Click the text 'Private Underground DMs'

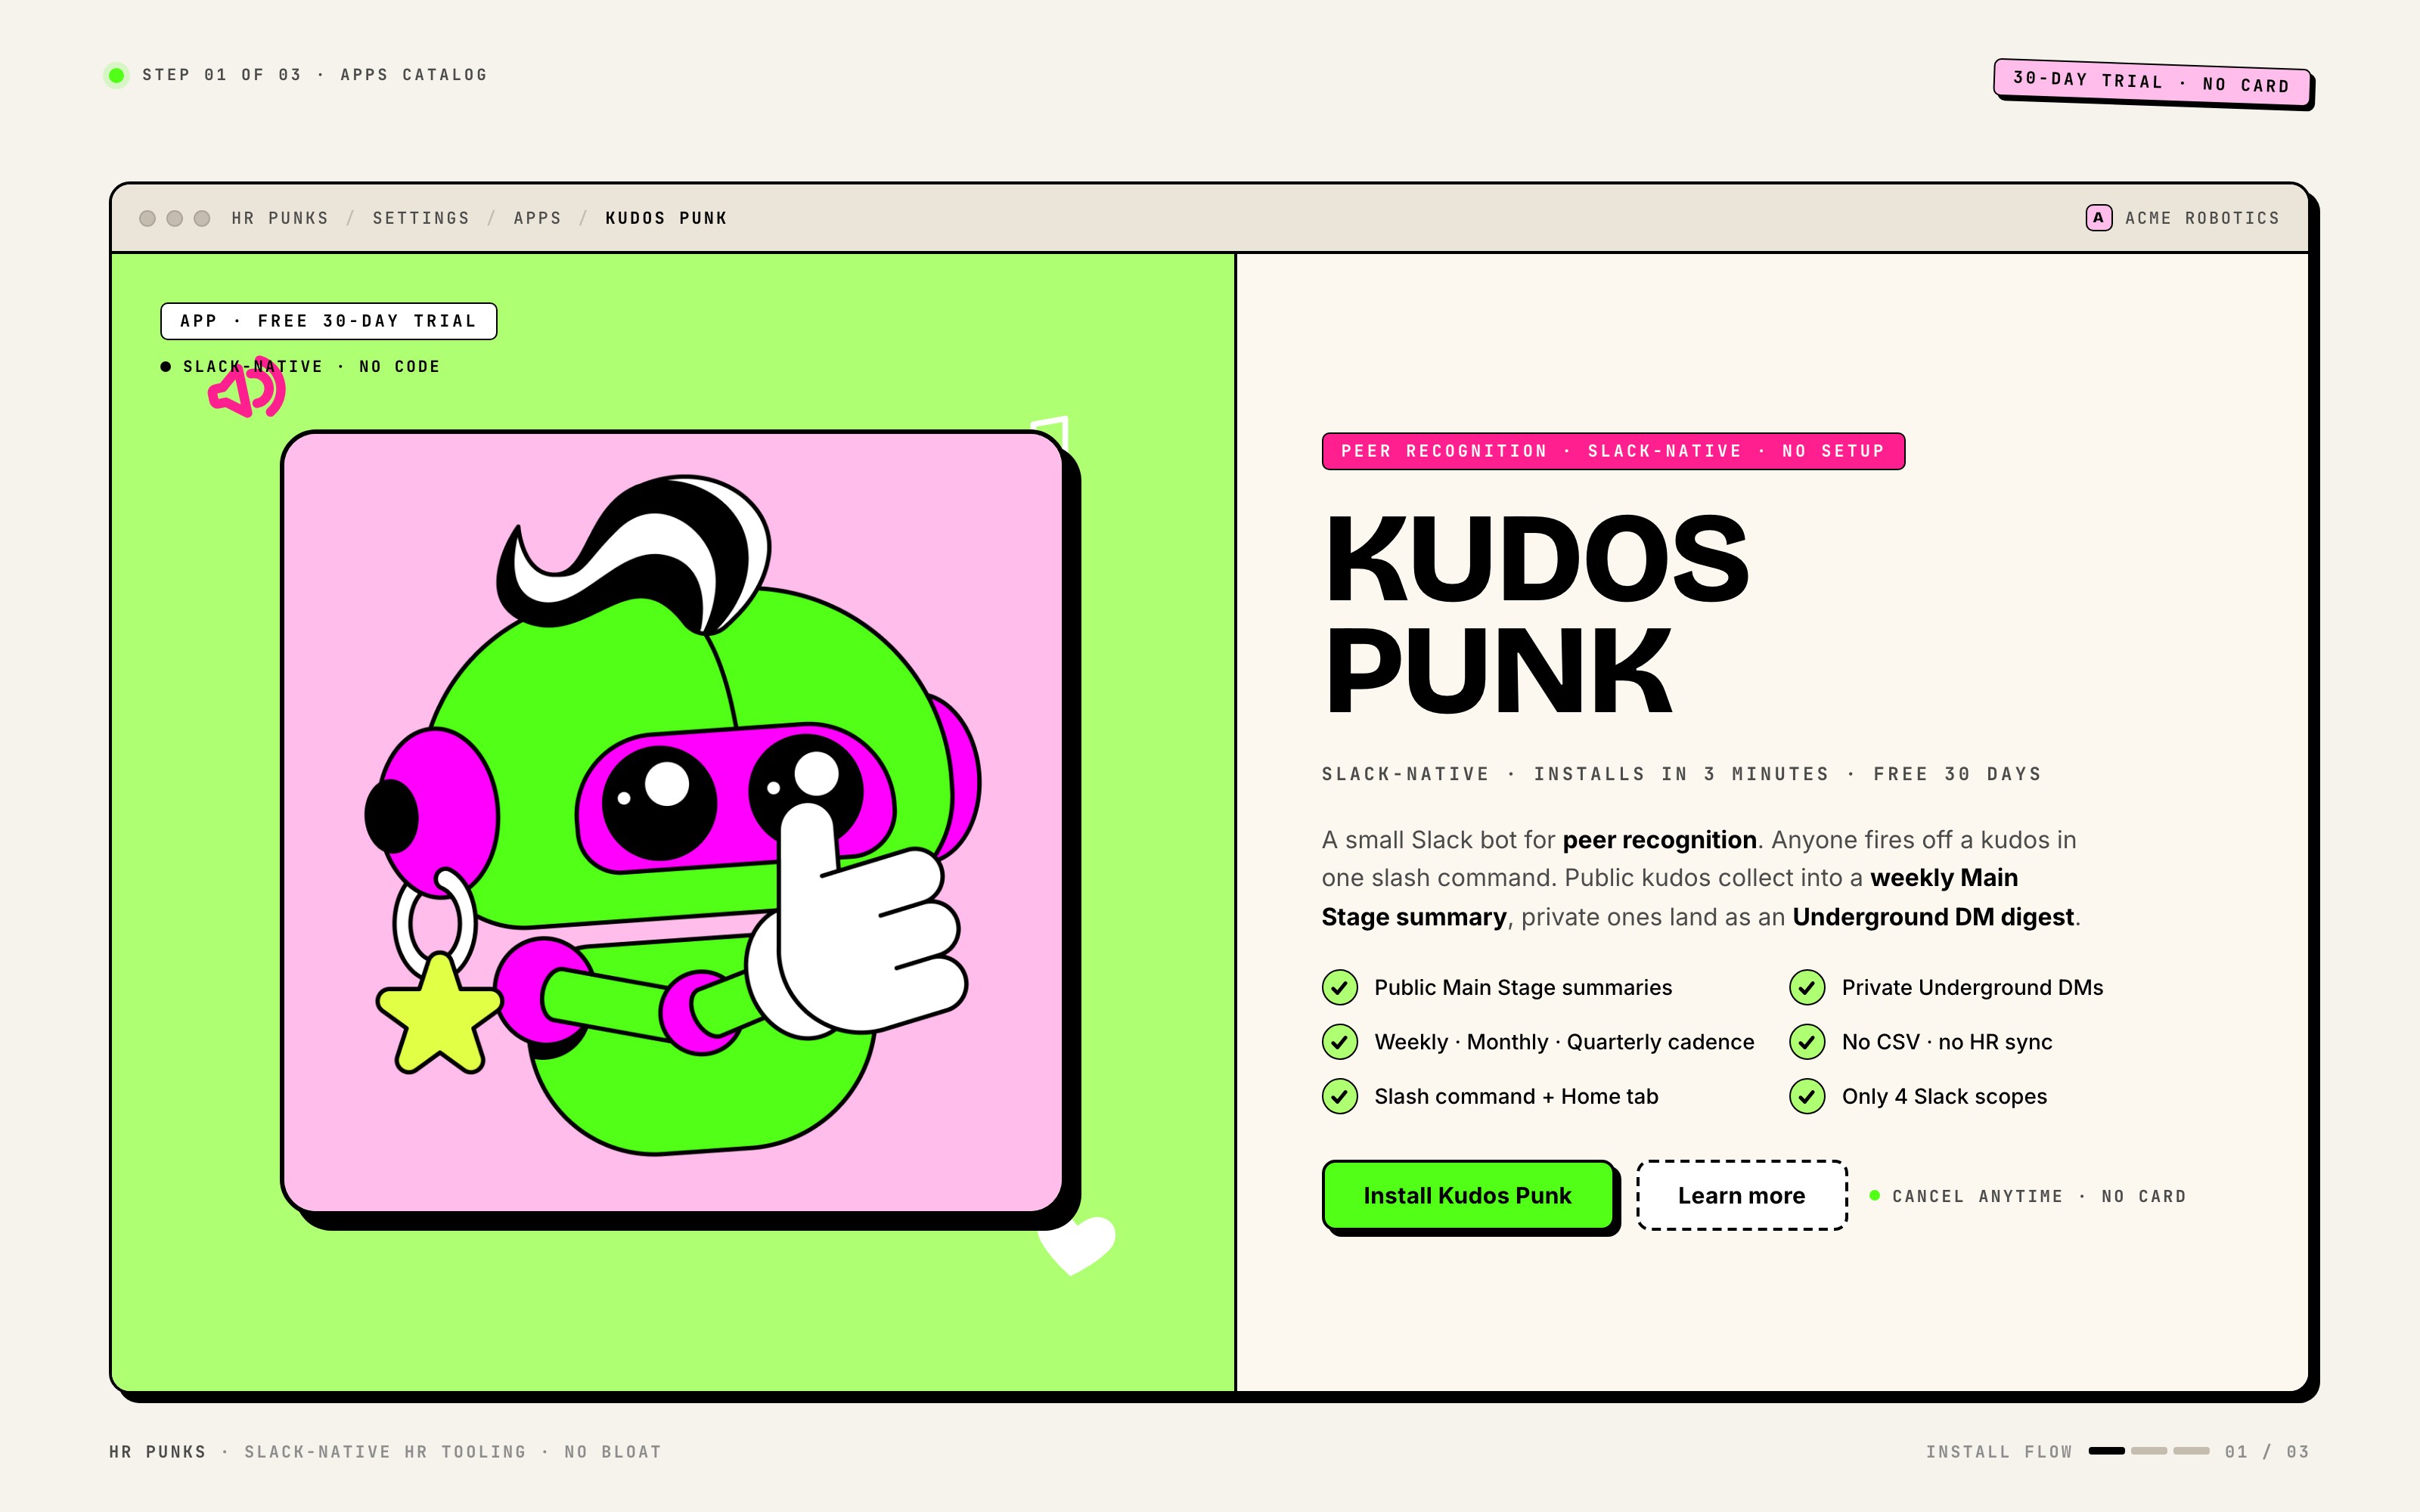click(x=1972, y=987)
